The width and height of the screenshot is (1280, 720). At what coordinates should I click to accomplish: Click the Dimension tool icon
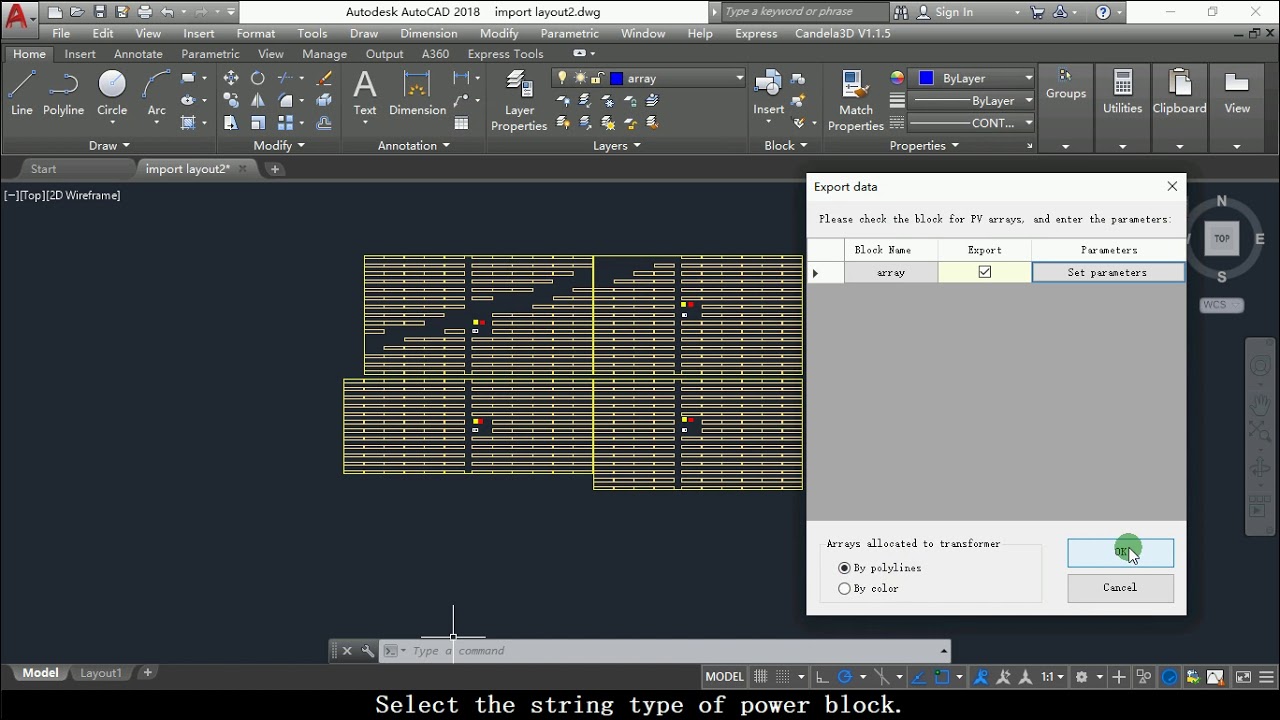417,93
